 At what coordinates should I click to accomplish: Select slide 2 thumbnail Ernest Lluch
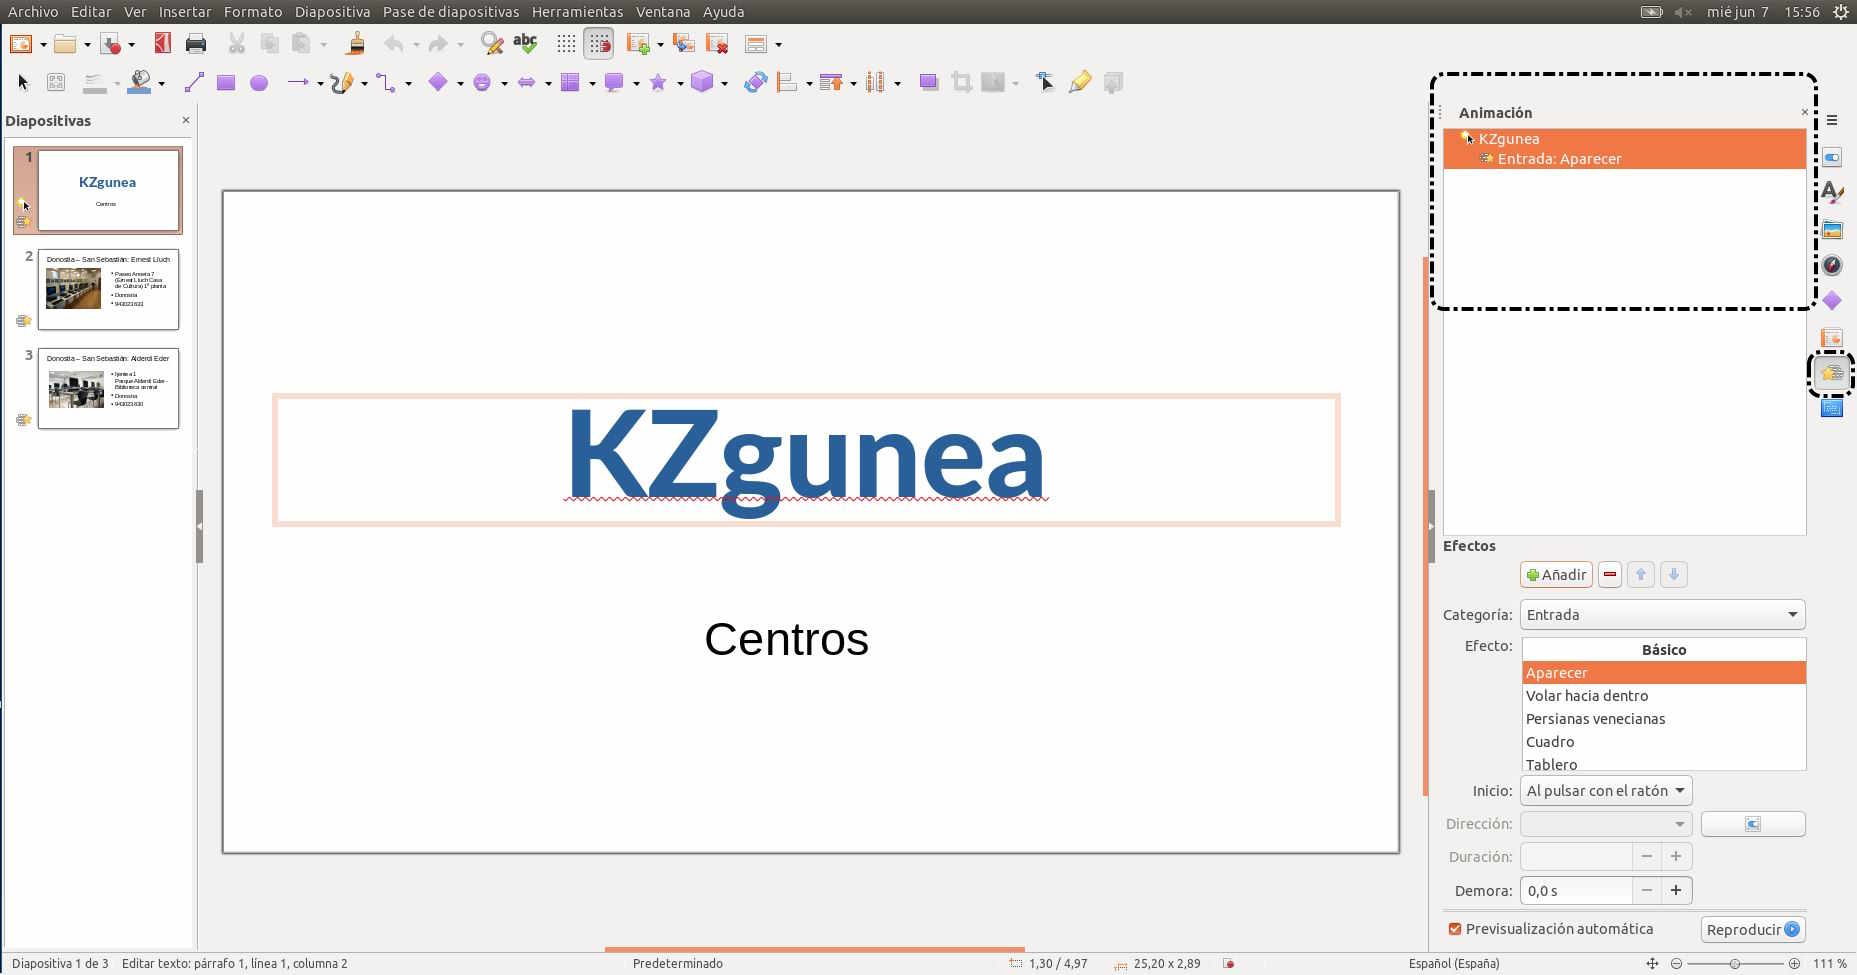[108, 289]
